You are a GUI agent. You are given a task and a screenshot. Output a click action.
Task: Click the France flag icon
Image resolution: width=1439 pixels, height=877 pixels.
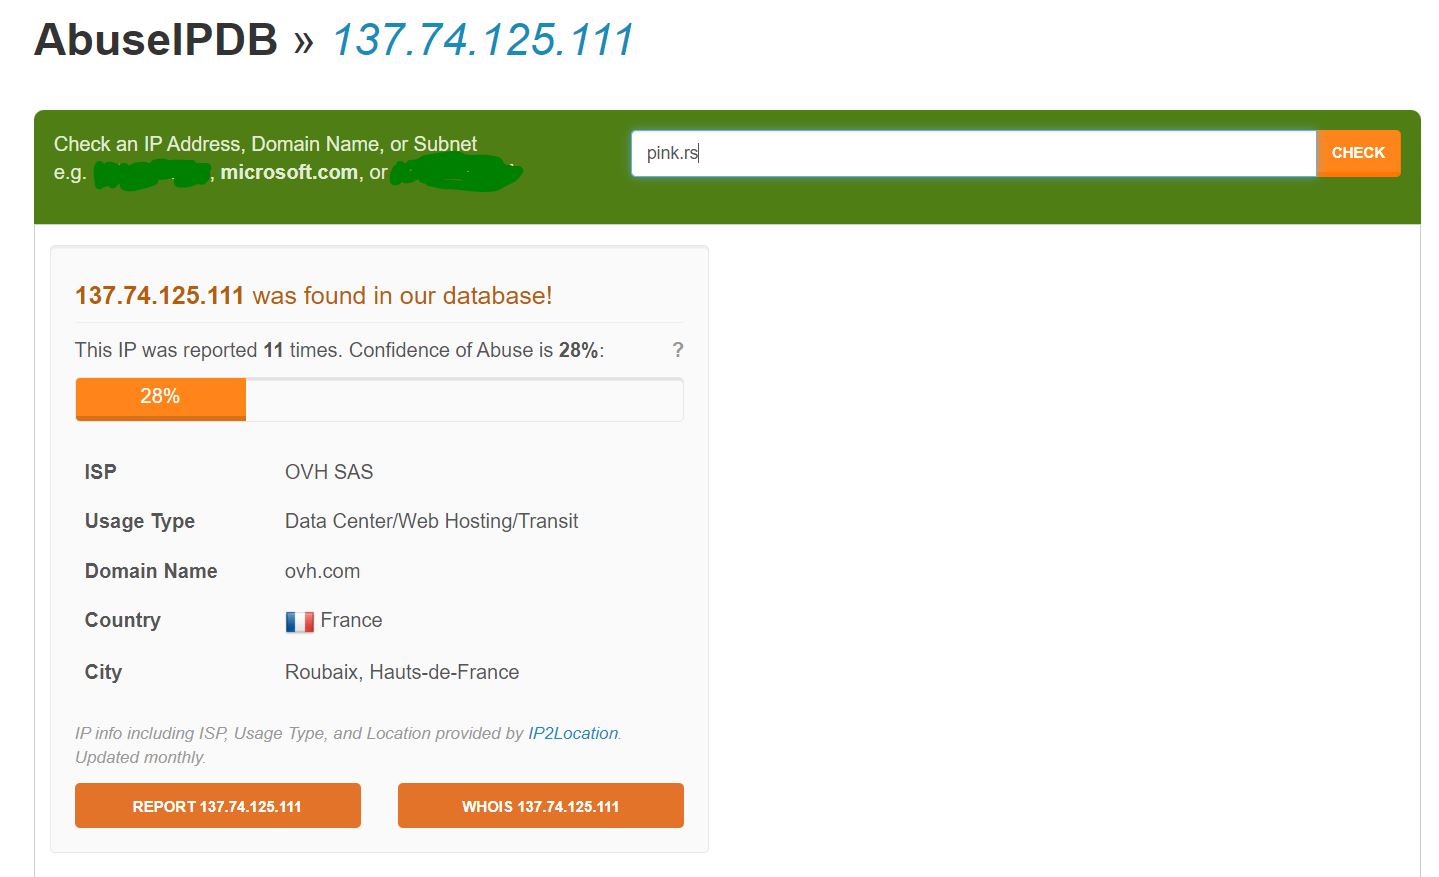click(299, 621)
